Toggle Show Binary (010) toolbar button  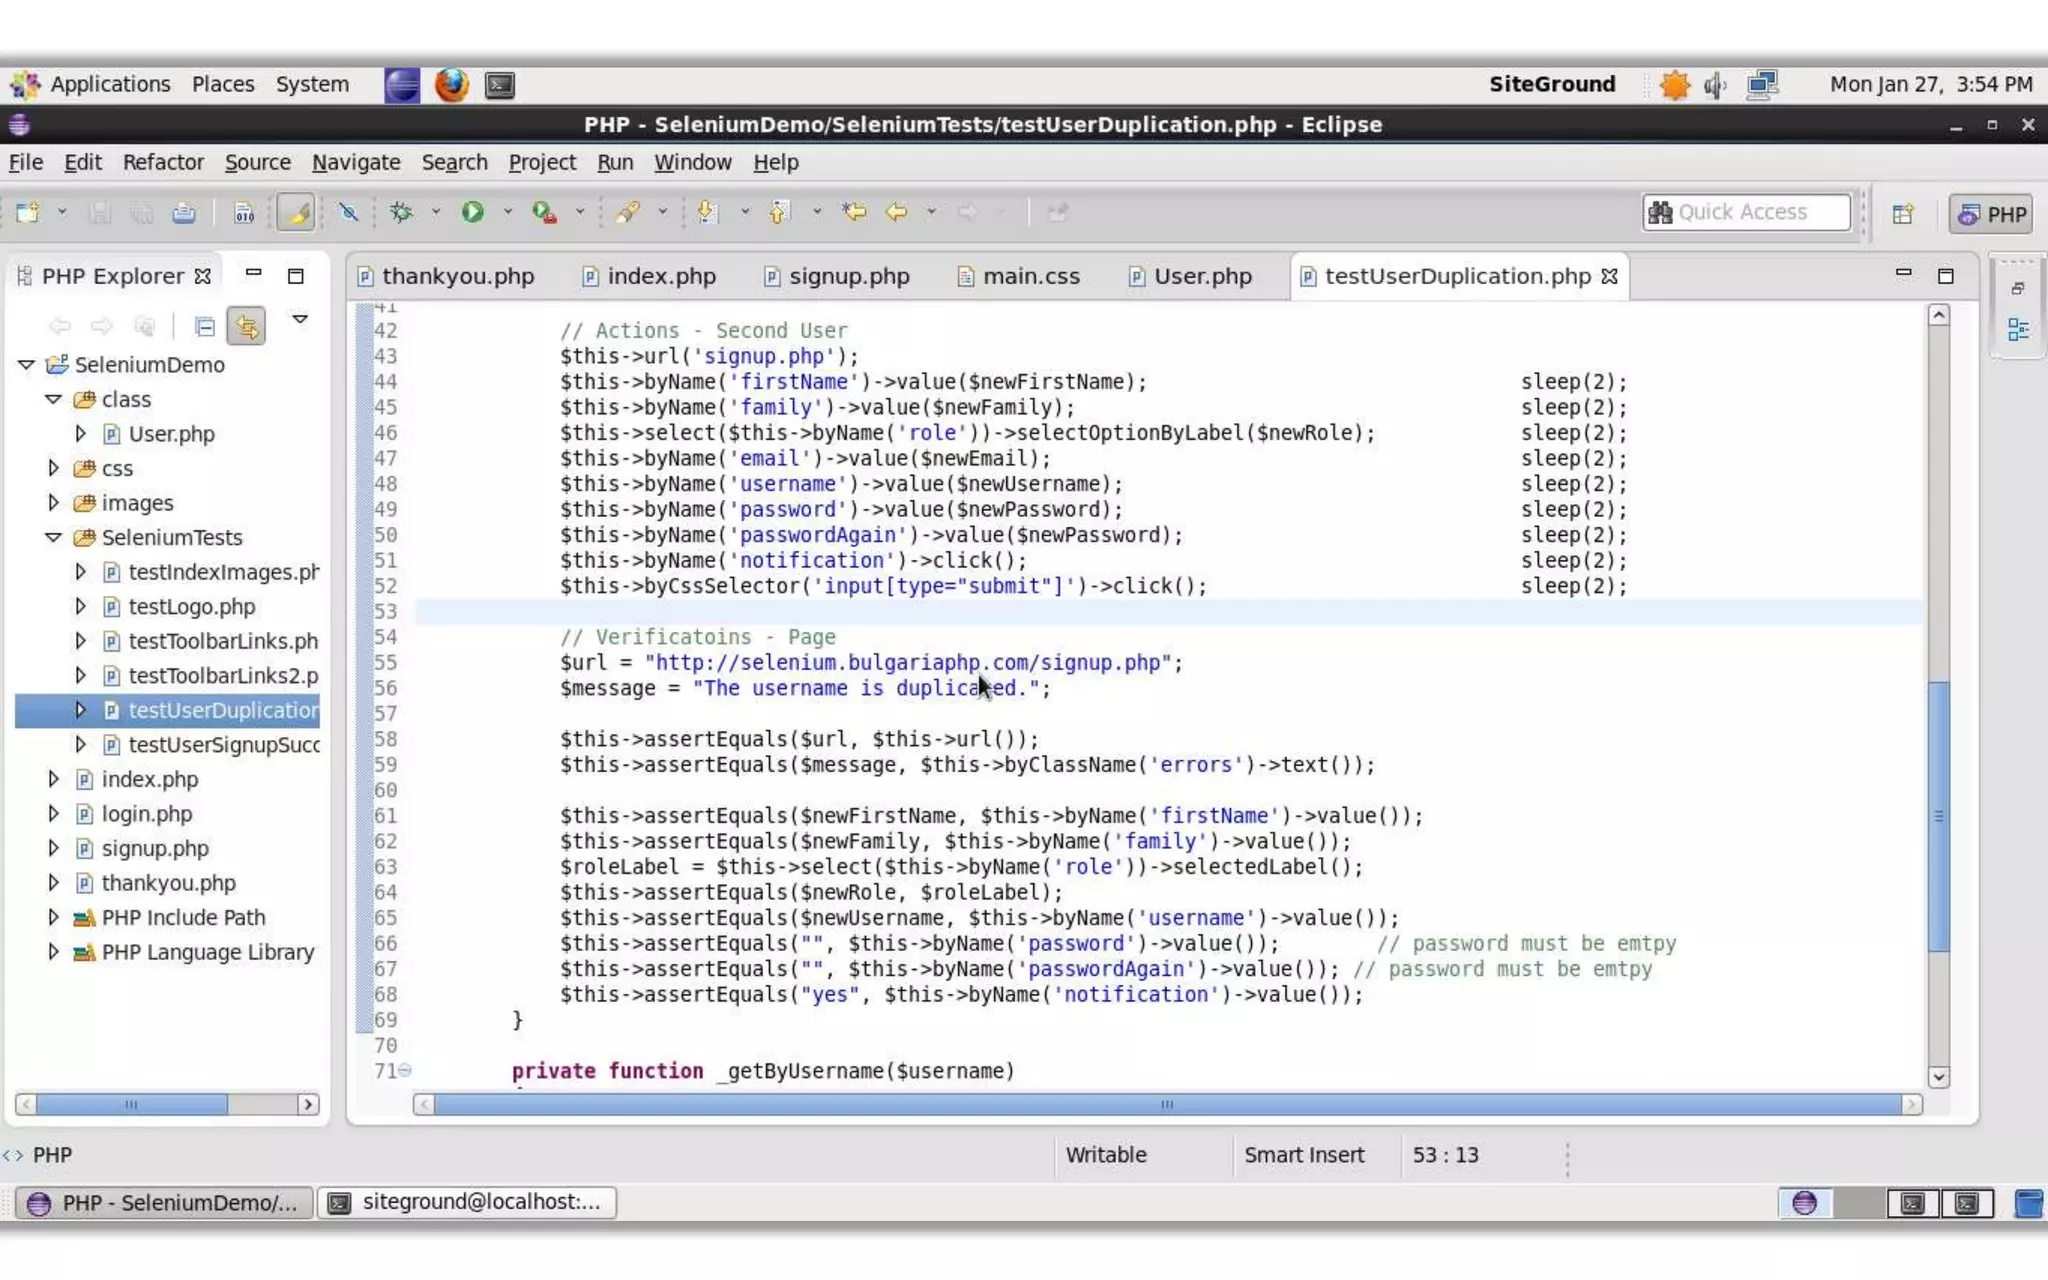[x=244, y=213]
